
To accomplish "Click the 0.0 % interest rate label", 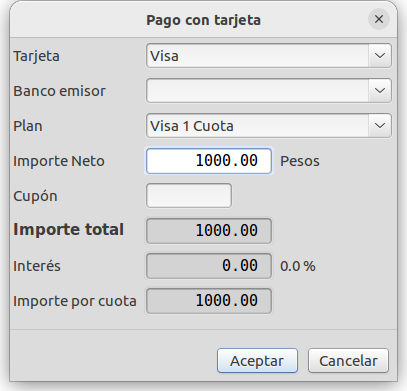I will (x=298, y=266).
